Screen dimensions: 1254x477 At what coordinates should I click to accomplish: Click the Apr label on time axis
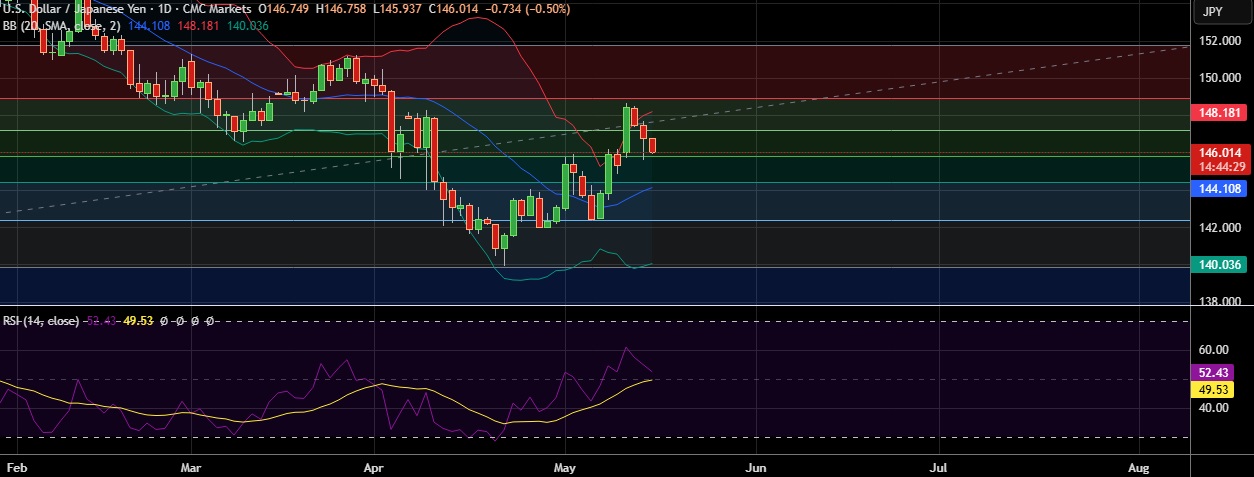374,467
